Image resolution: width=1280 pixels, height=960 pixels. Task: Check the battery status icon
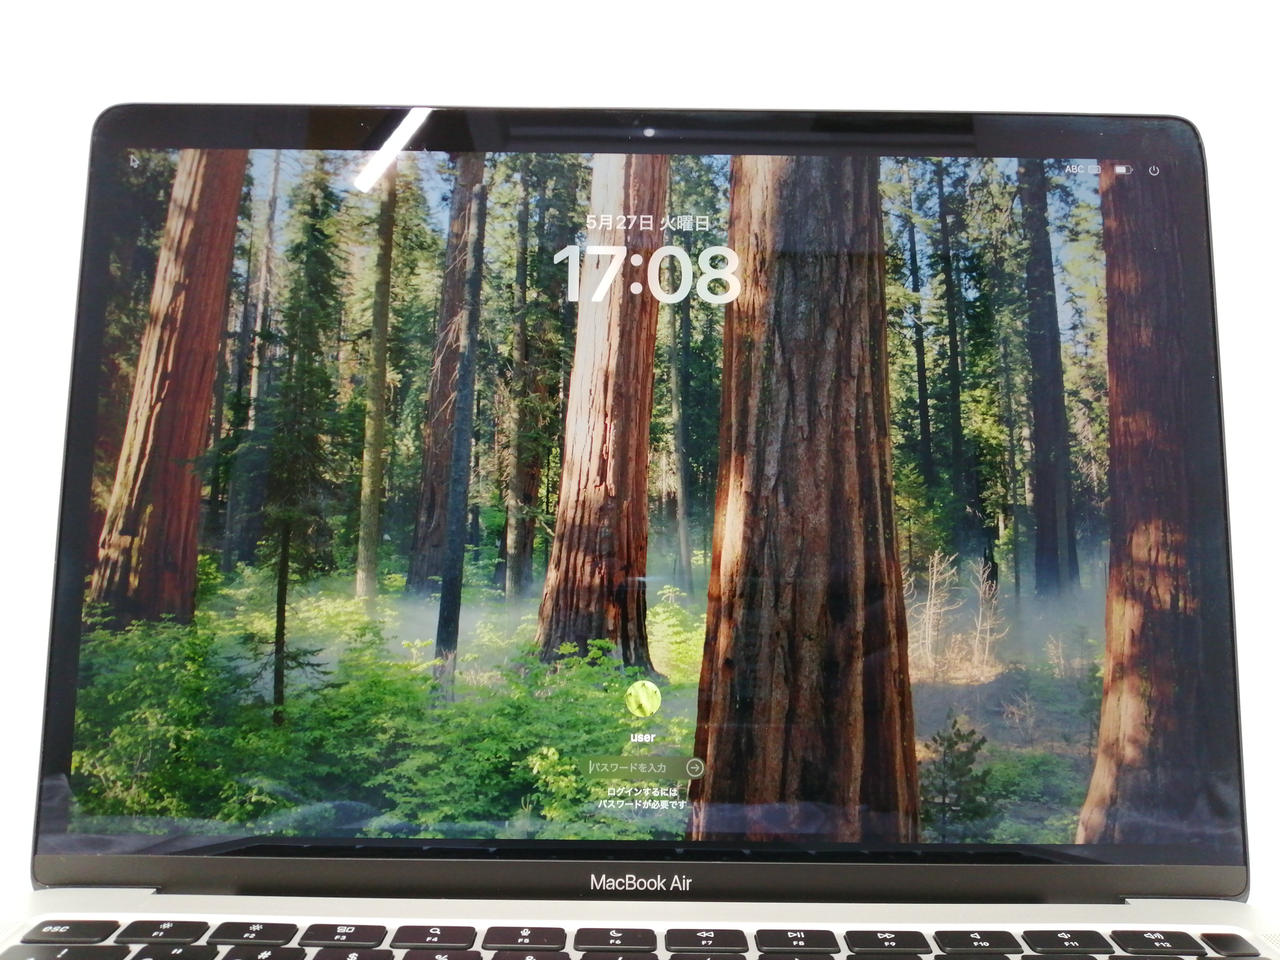click(1123, 170)
